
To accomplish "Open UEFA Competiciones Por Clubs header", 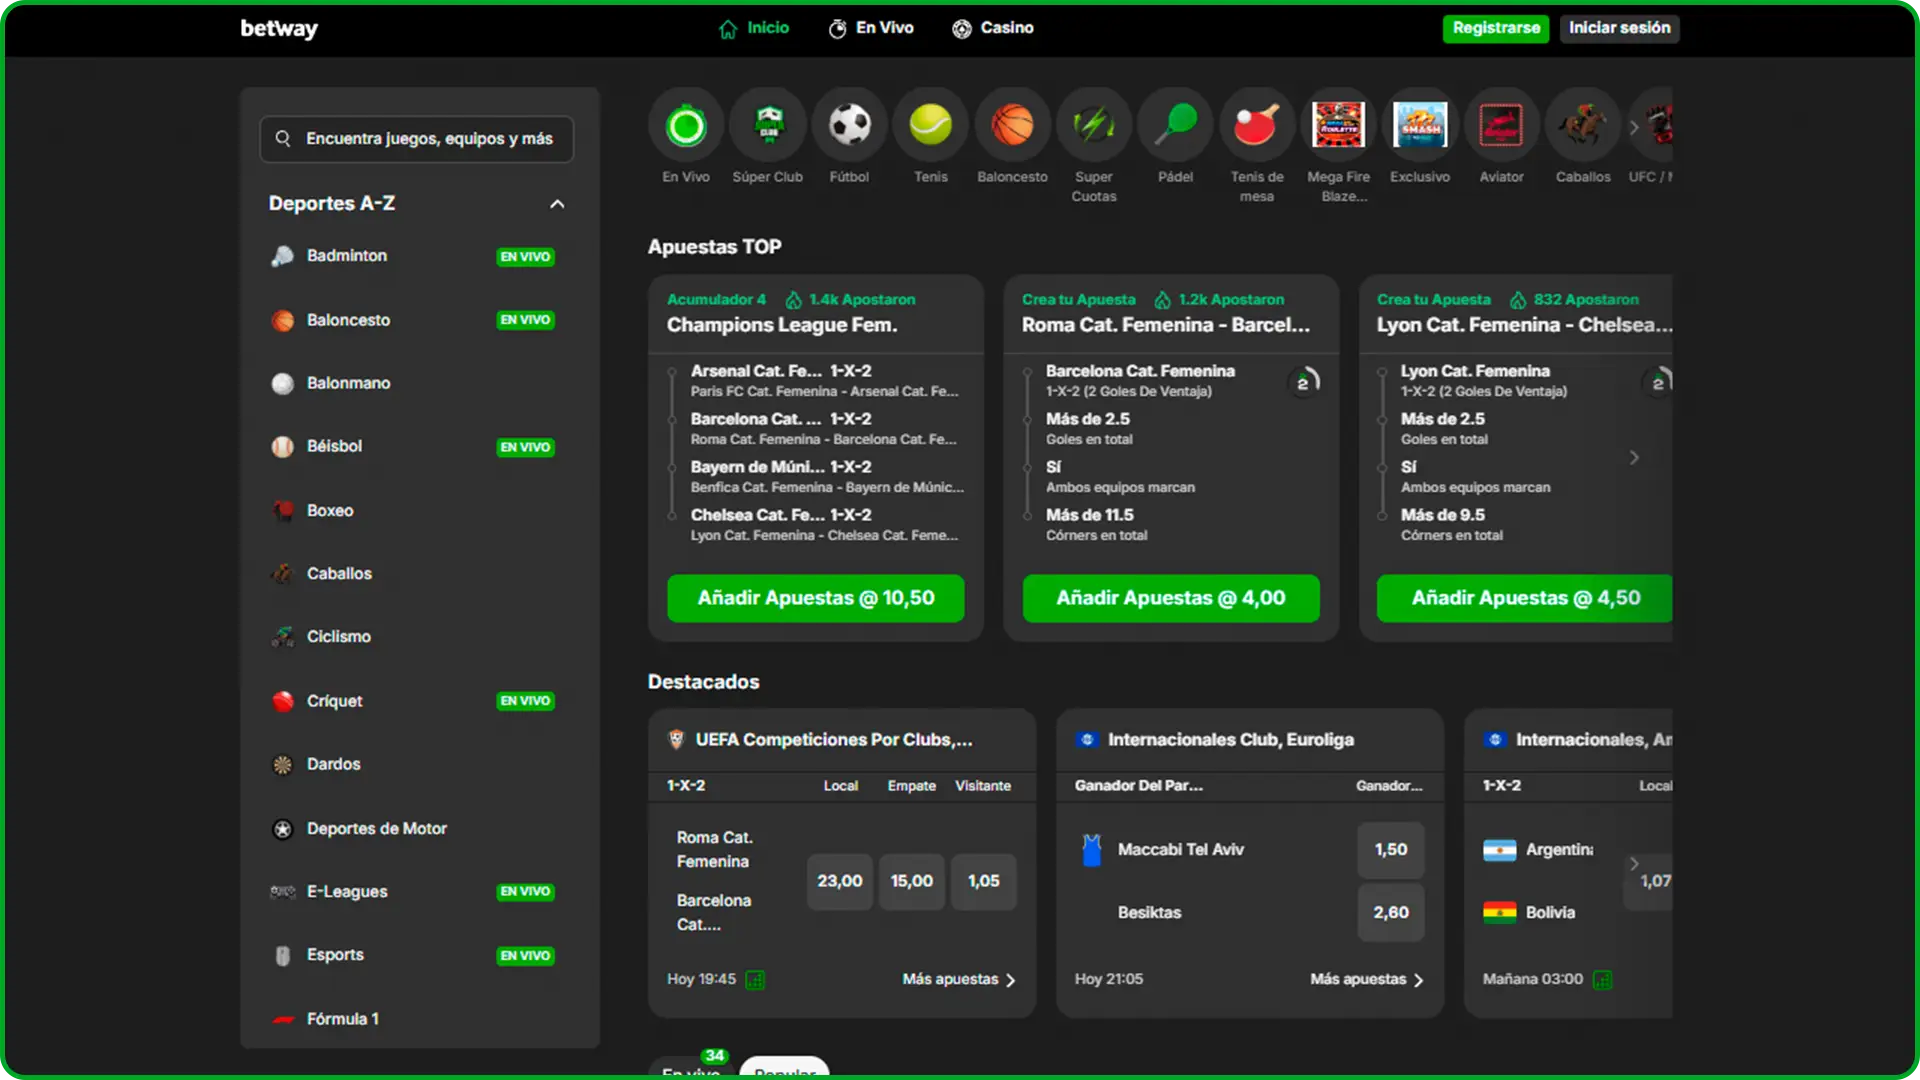I will (x=842, y=740).
